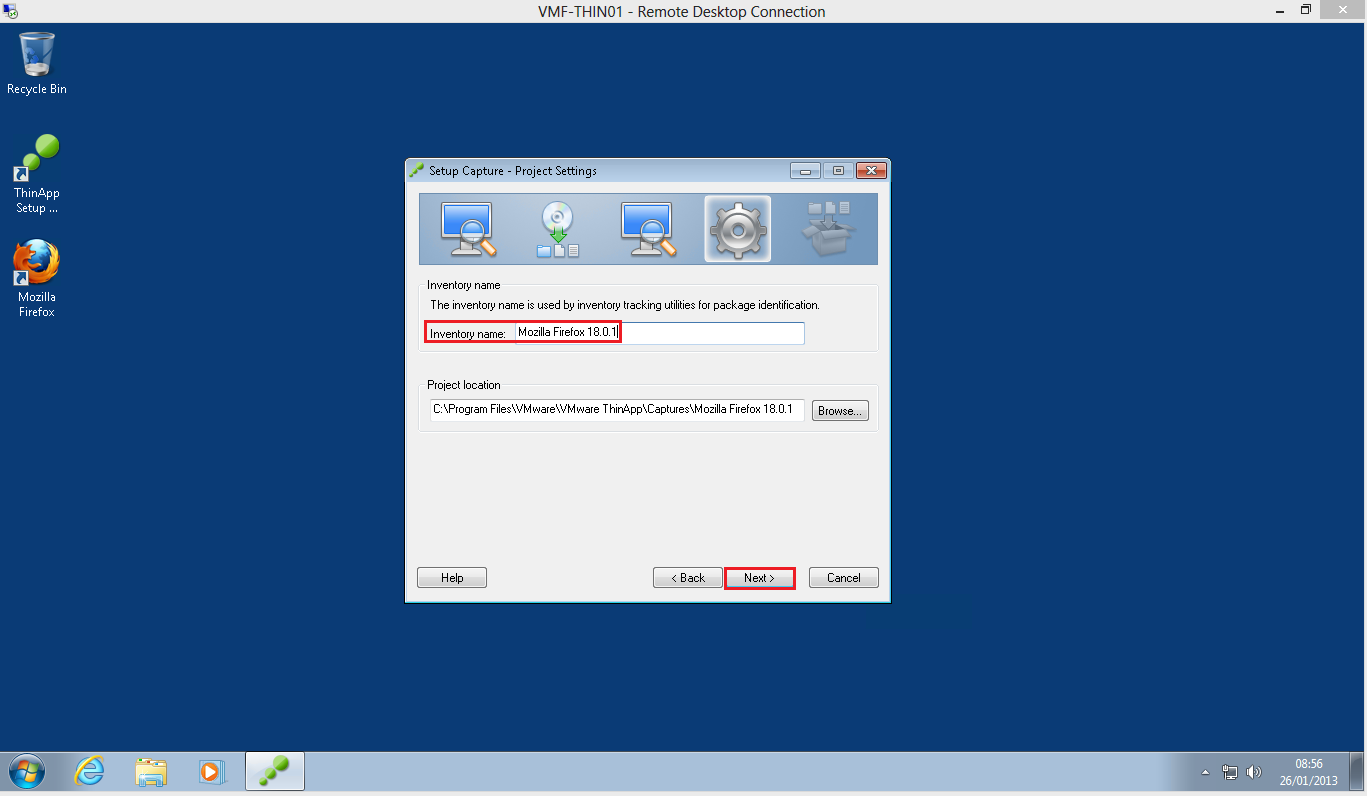Open the Windows Start menu

point(27,771)
